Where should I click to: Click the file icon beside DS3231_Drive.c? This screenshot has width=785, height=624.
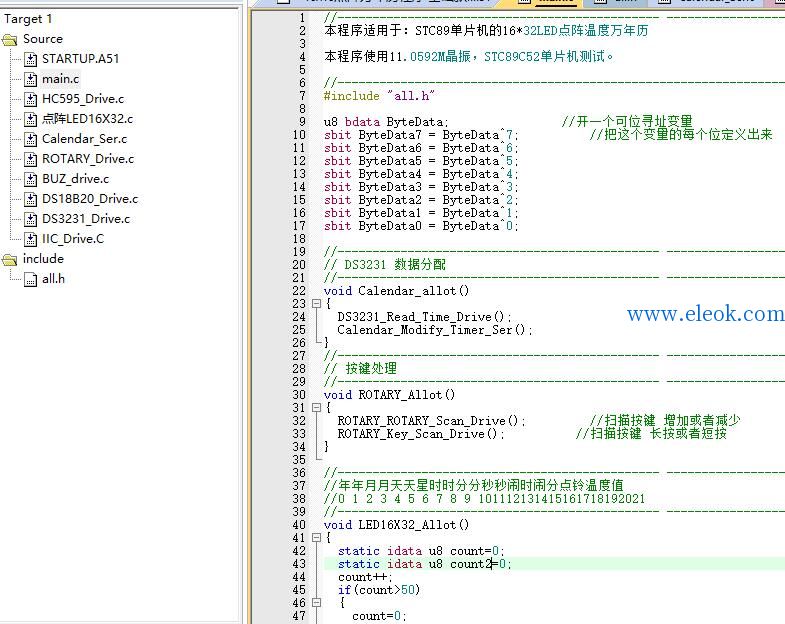click(x=31, y=219)
